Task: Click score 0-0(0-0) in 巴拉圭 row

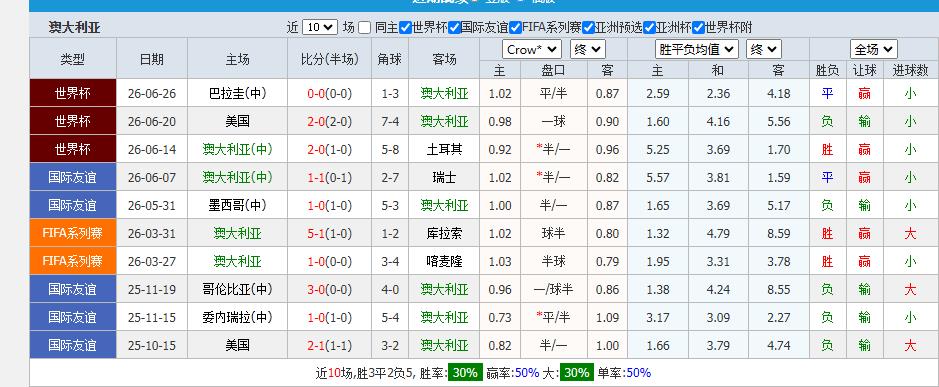Action: coord(329,93)
